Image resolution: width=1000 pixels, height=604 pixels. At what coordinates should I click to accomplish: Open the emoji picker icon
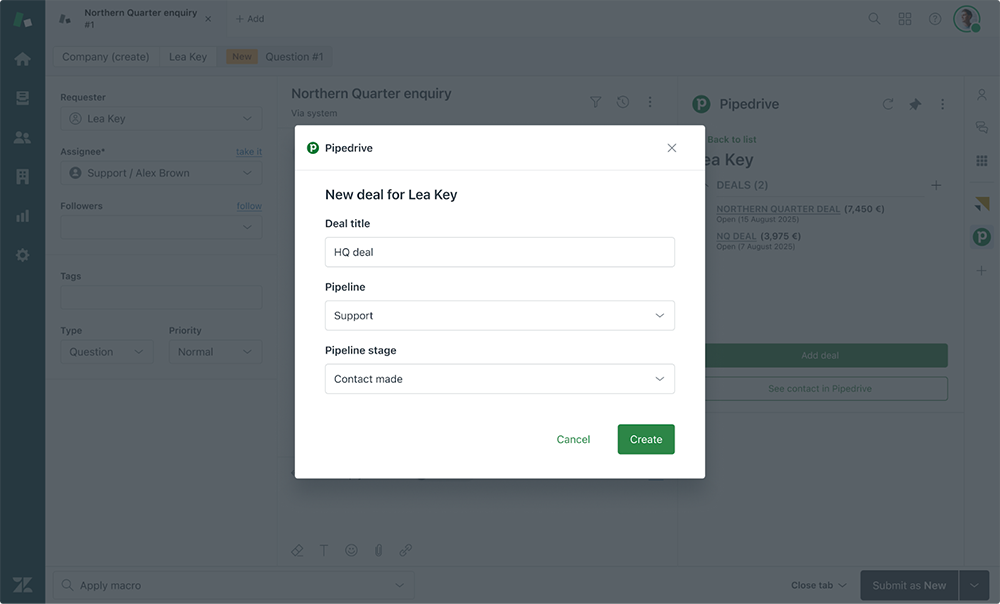pyautogui.click(x=351, y=550)
